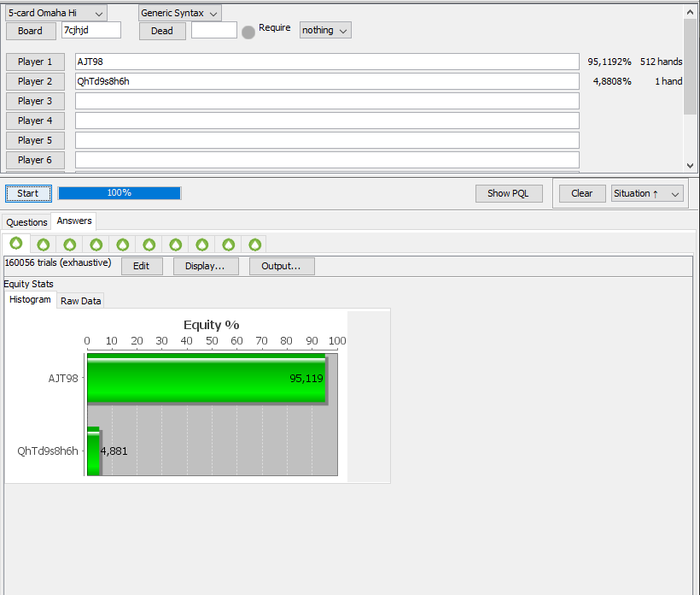Image resolution: width=700 pixels, height=595 pixels.
Task: Select the ninth green drop answer tab
Action: (x=229, y=244)
